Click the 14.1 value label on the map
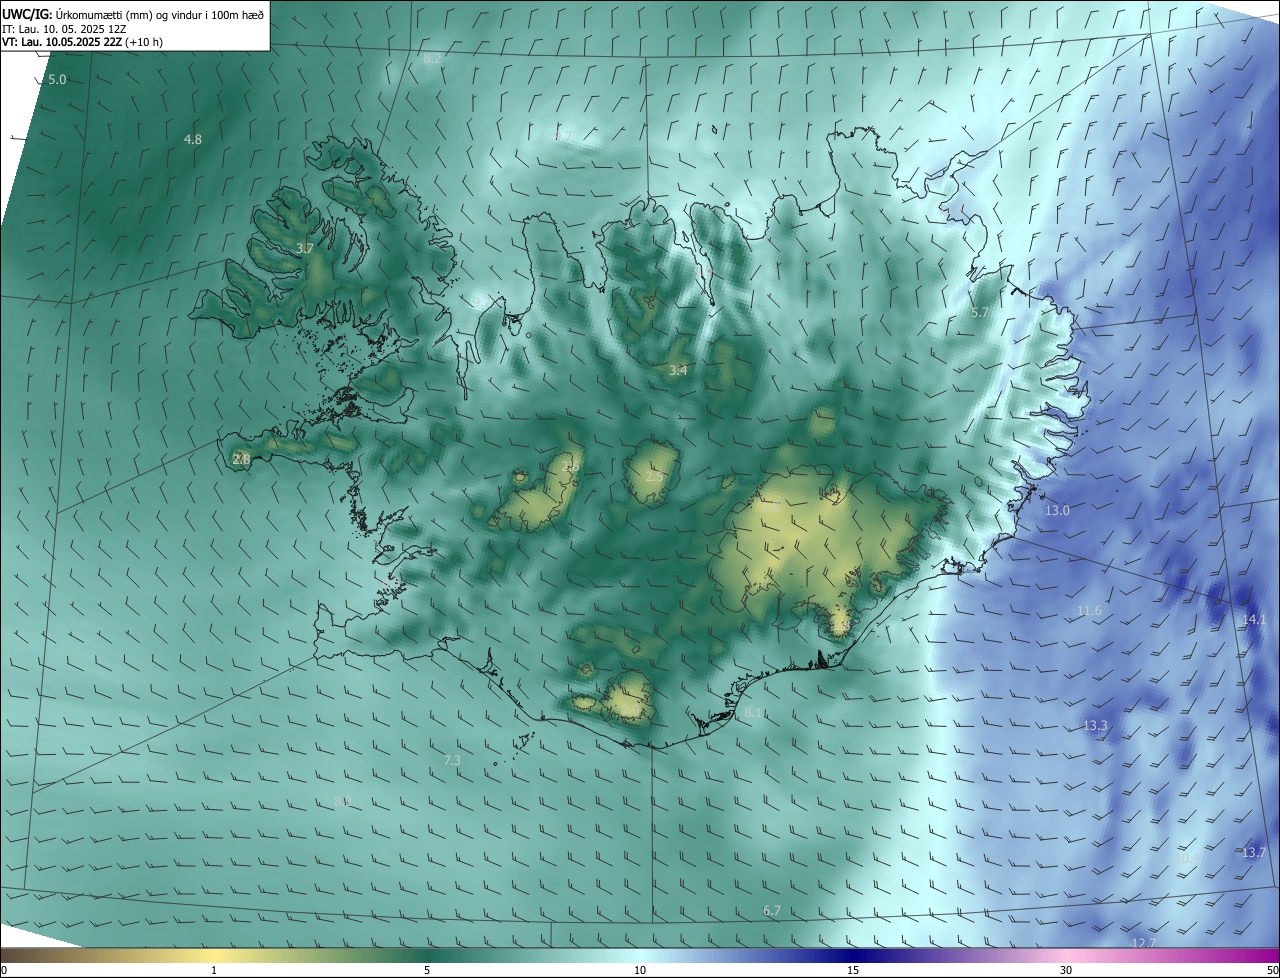The height and width of the screenshot is (978, 1280). [1254, 620]
